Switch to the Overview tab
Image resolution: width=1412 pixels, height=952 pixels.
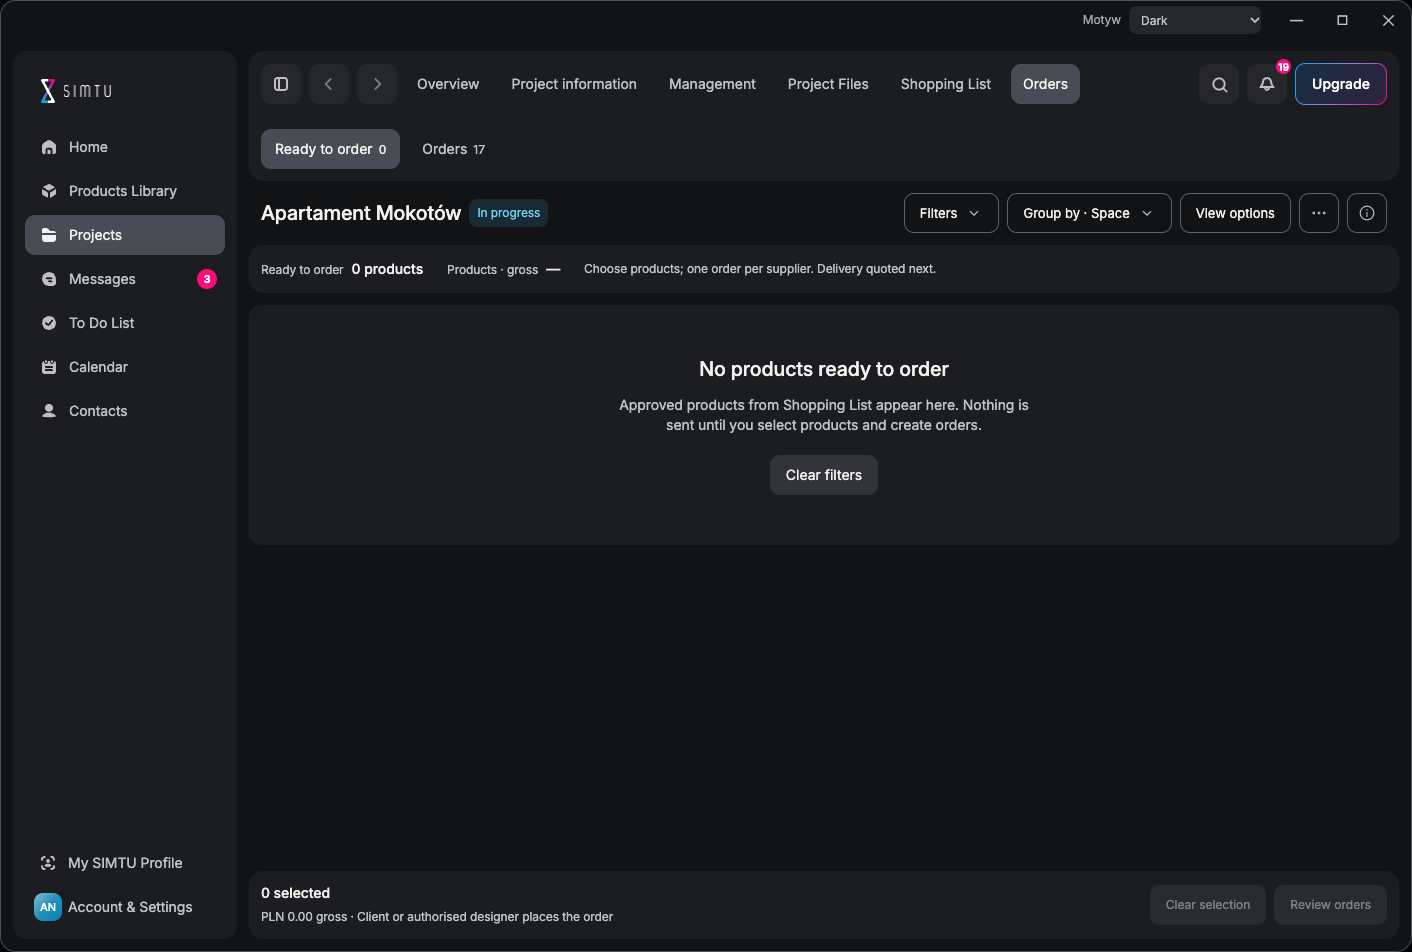click(448, 84)
